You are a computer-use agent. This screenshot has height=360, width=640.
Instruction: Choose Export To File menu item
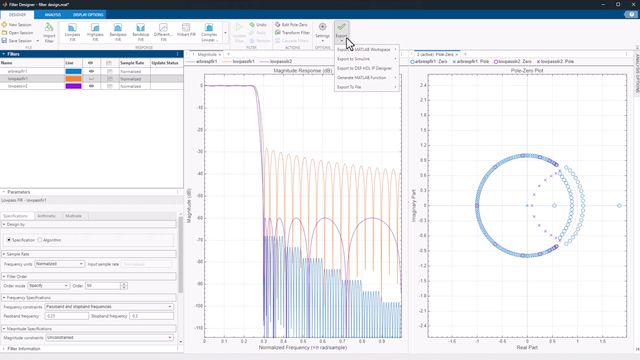pos(367,87)
